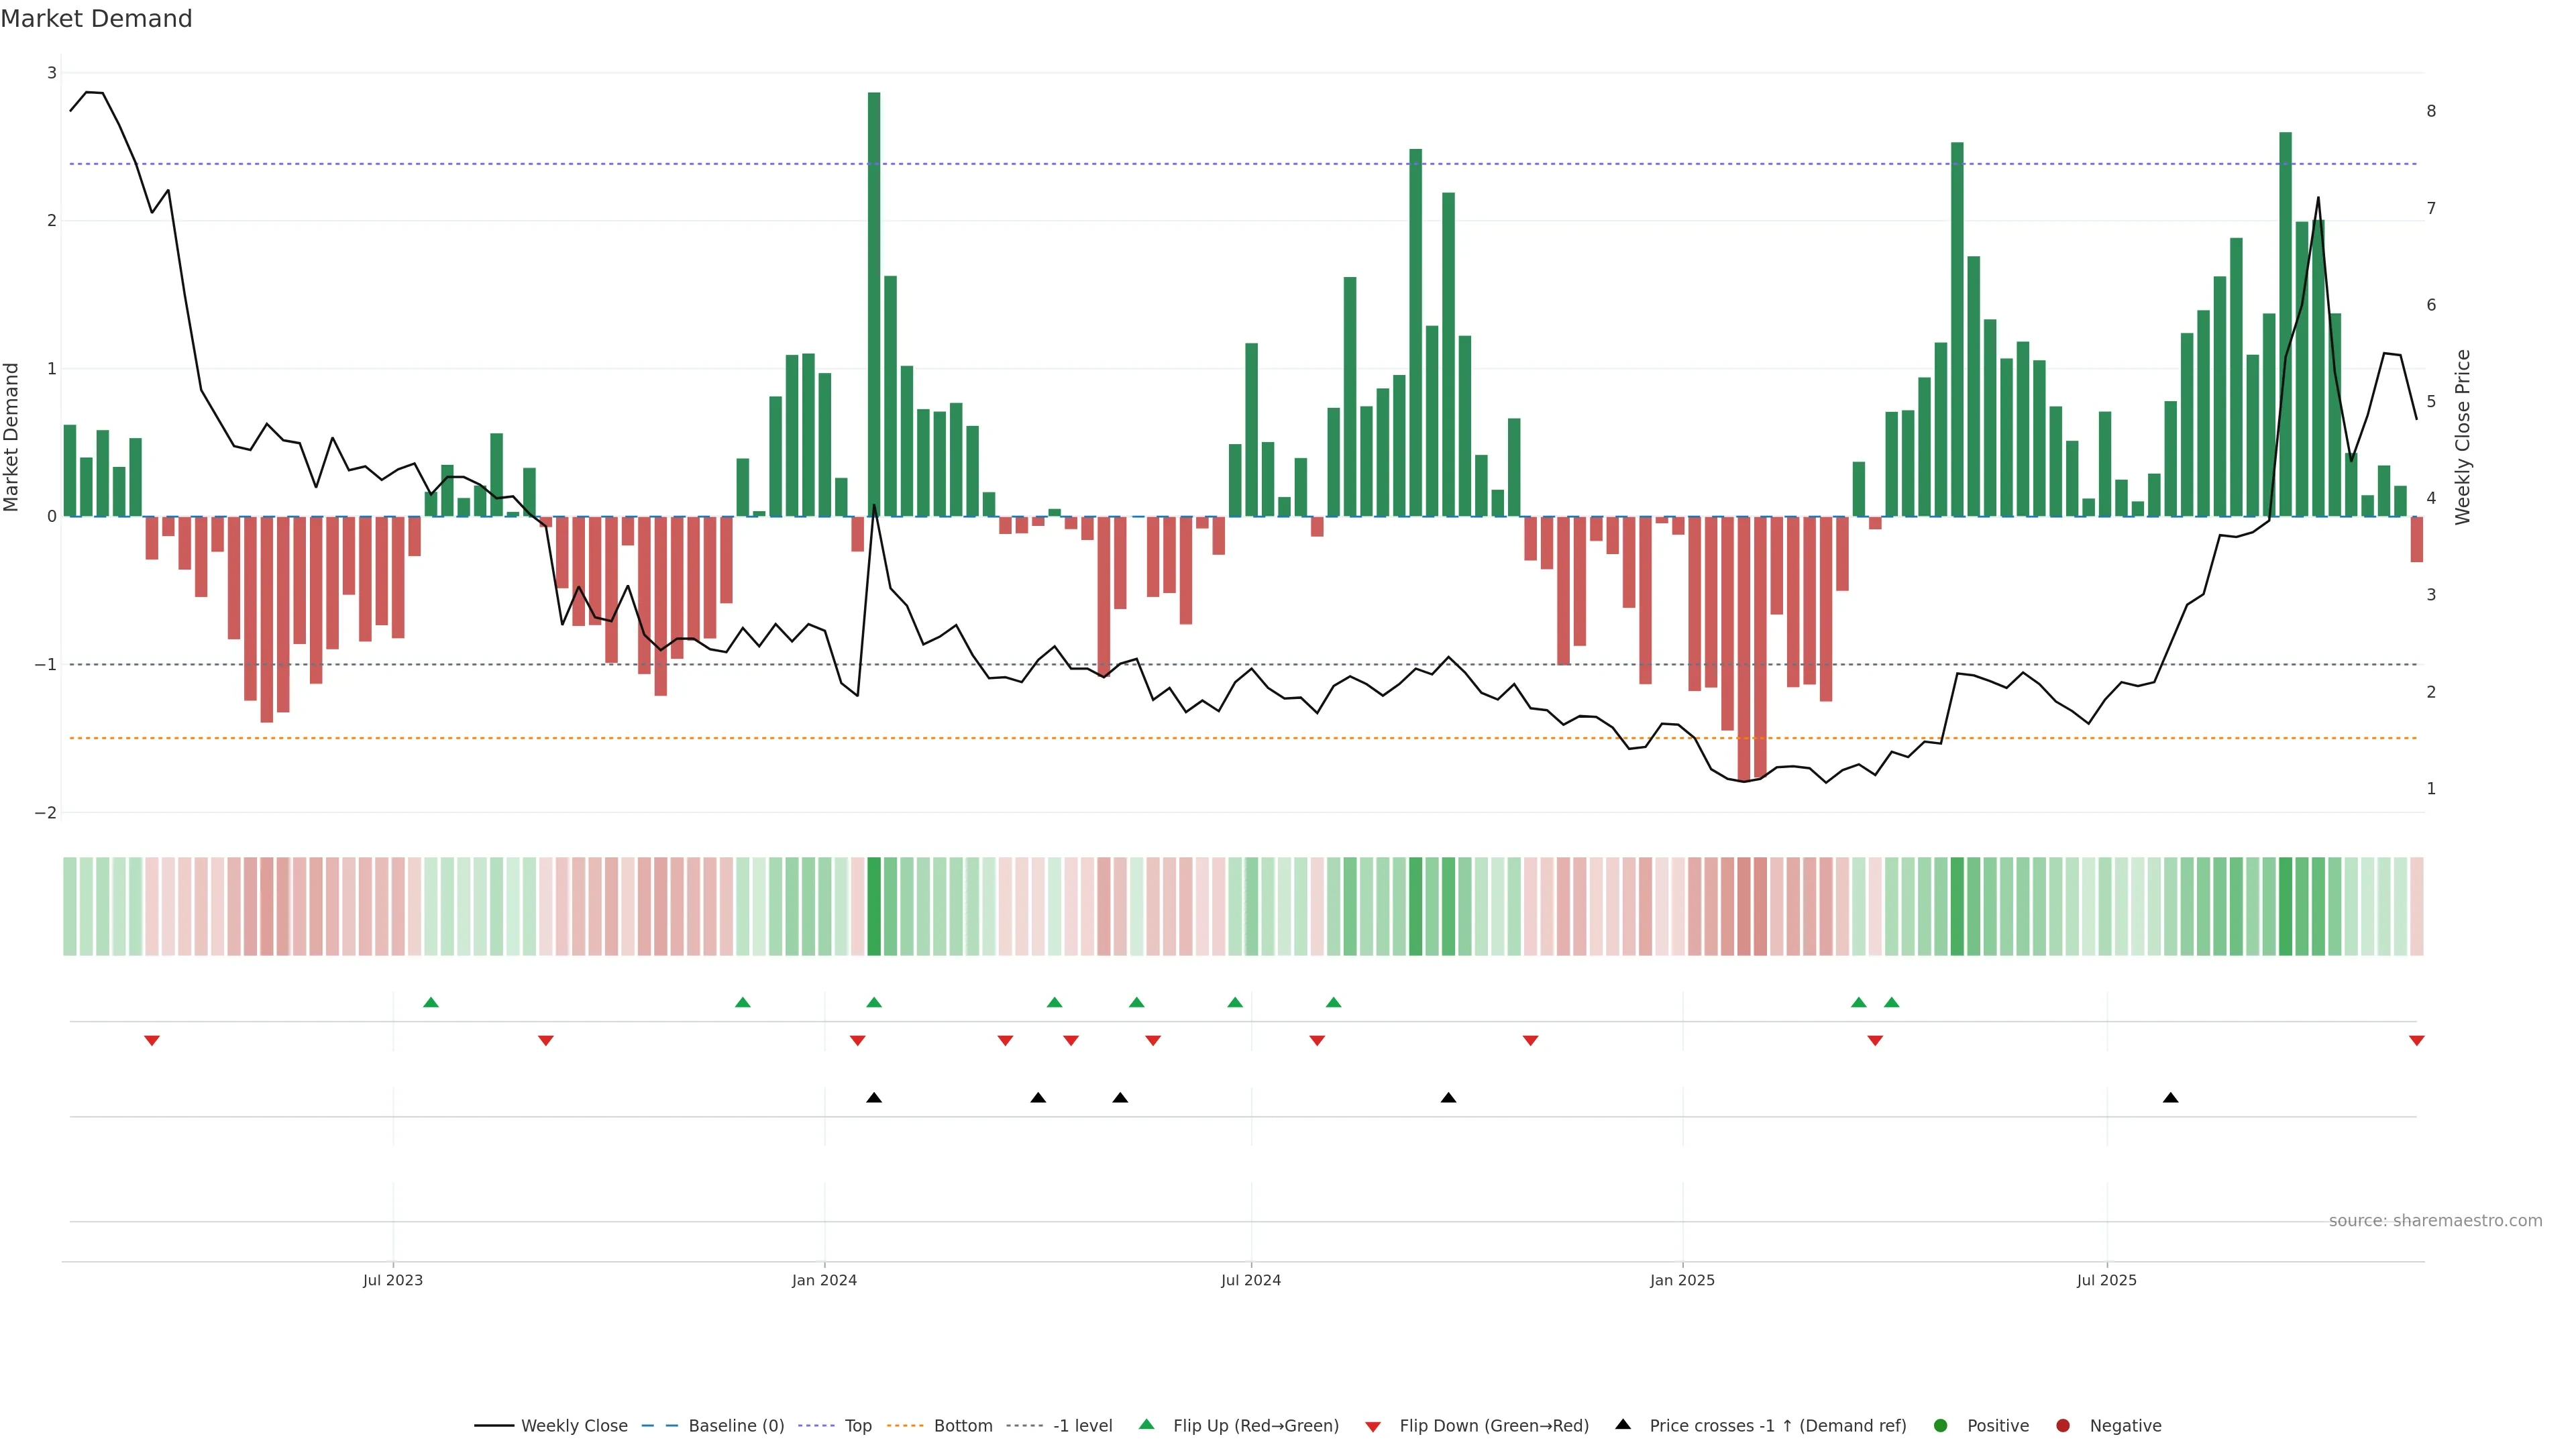Click the black Price crosses -1 legend icon
This screenshot has height=1449, width=2576.
(1623, 1424)
